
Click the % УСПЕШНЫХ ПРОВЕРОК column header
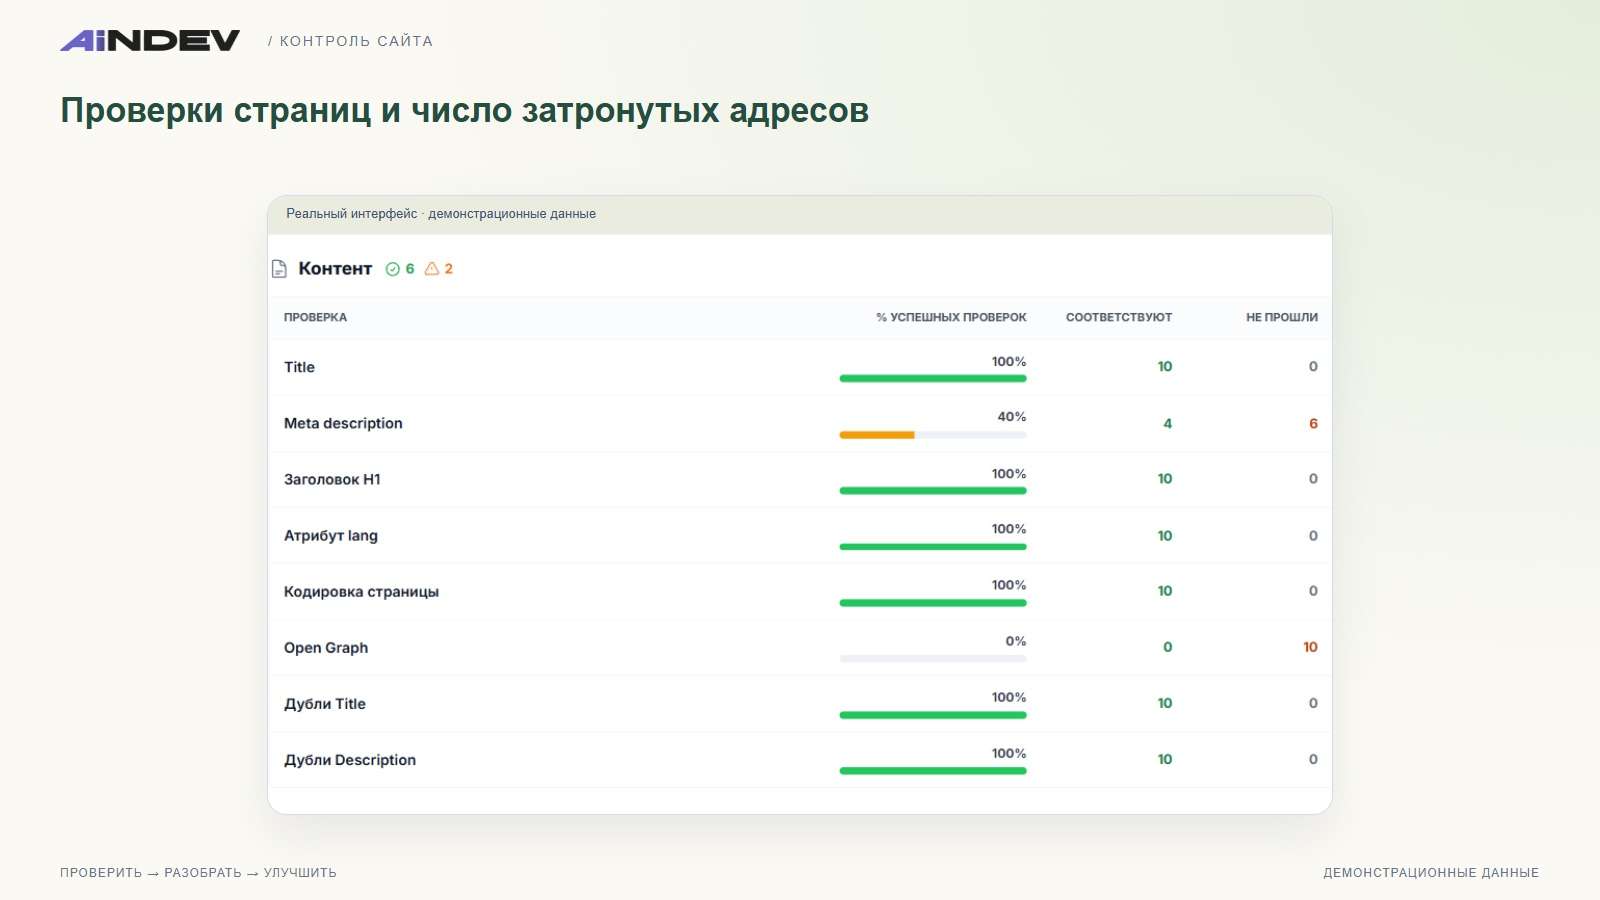tap(951, 317)
